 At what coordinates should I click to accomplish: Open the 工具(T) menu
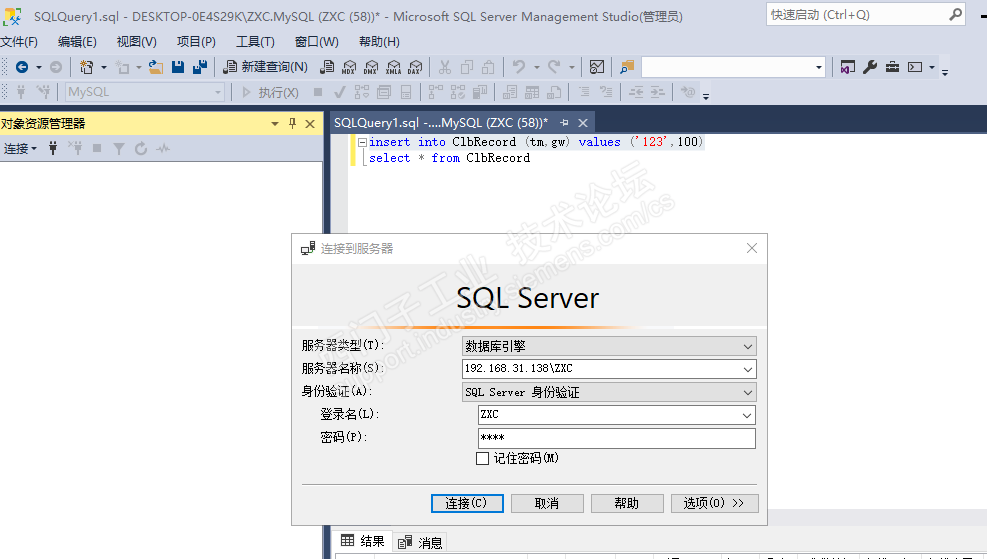pyautogui.click(x=255, y=42)
